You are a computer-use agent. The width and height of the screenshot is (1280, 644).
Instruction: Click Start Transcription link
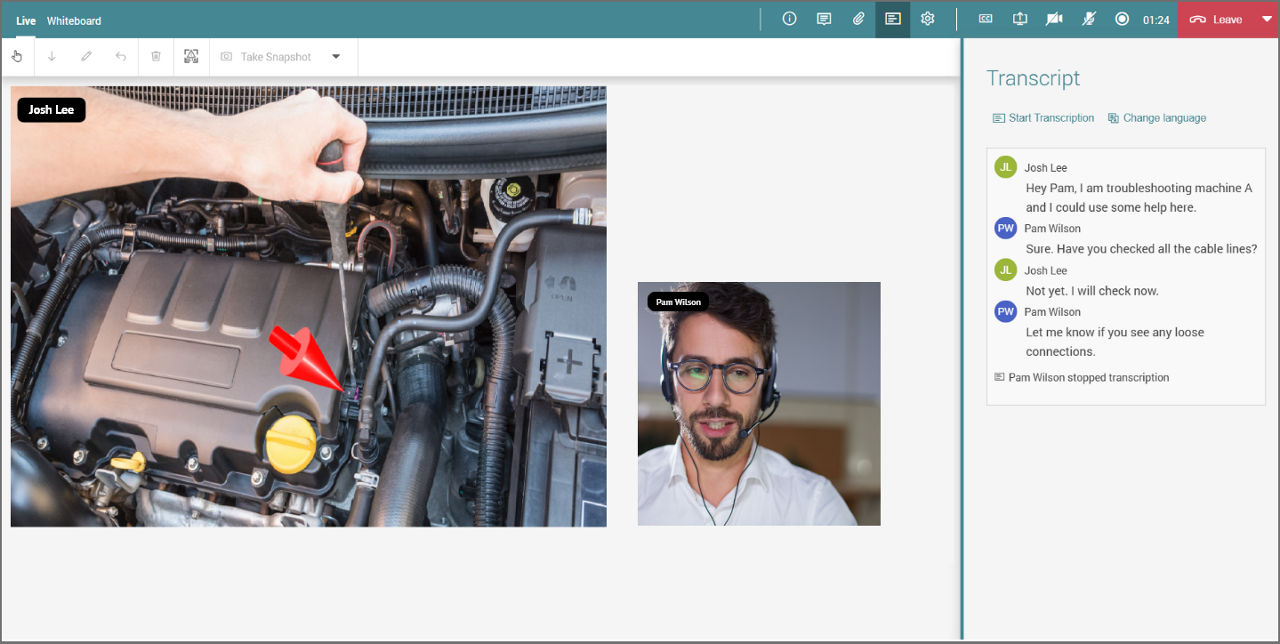(1043, 118)
